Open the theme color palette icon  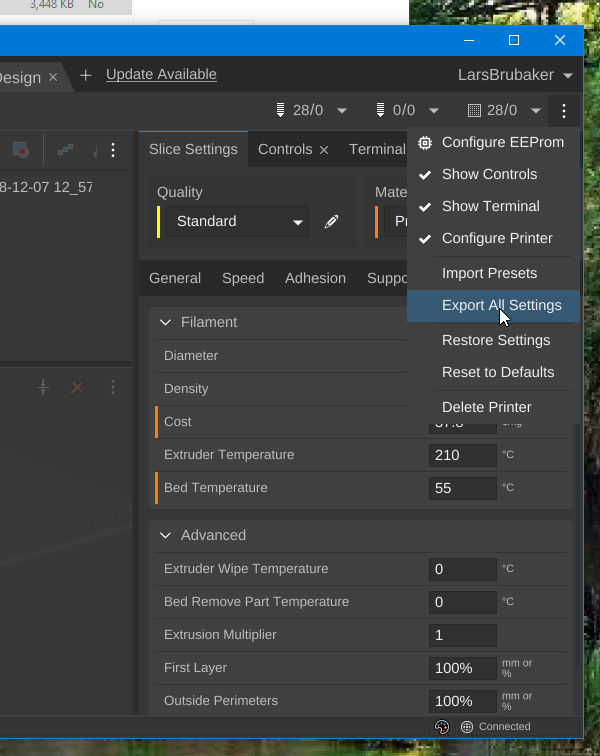442,727
